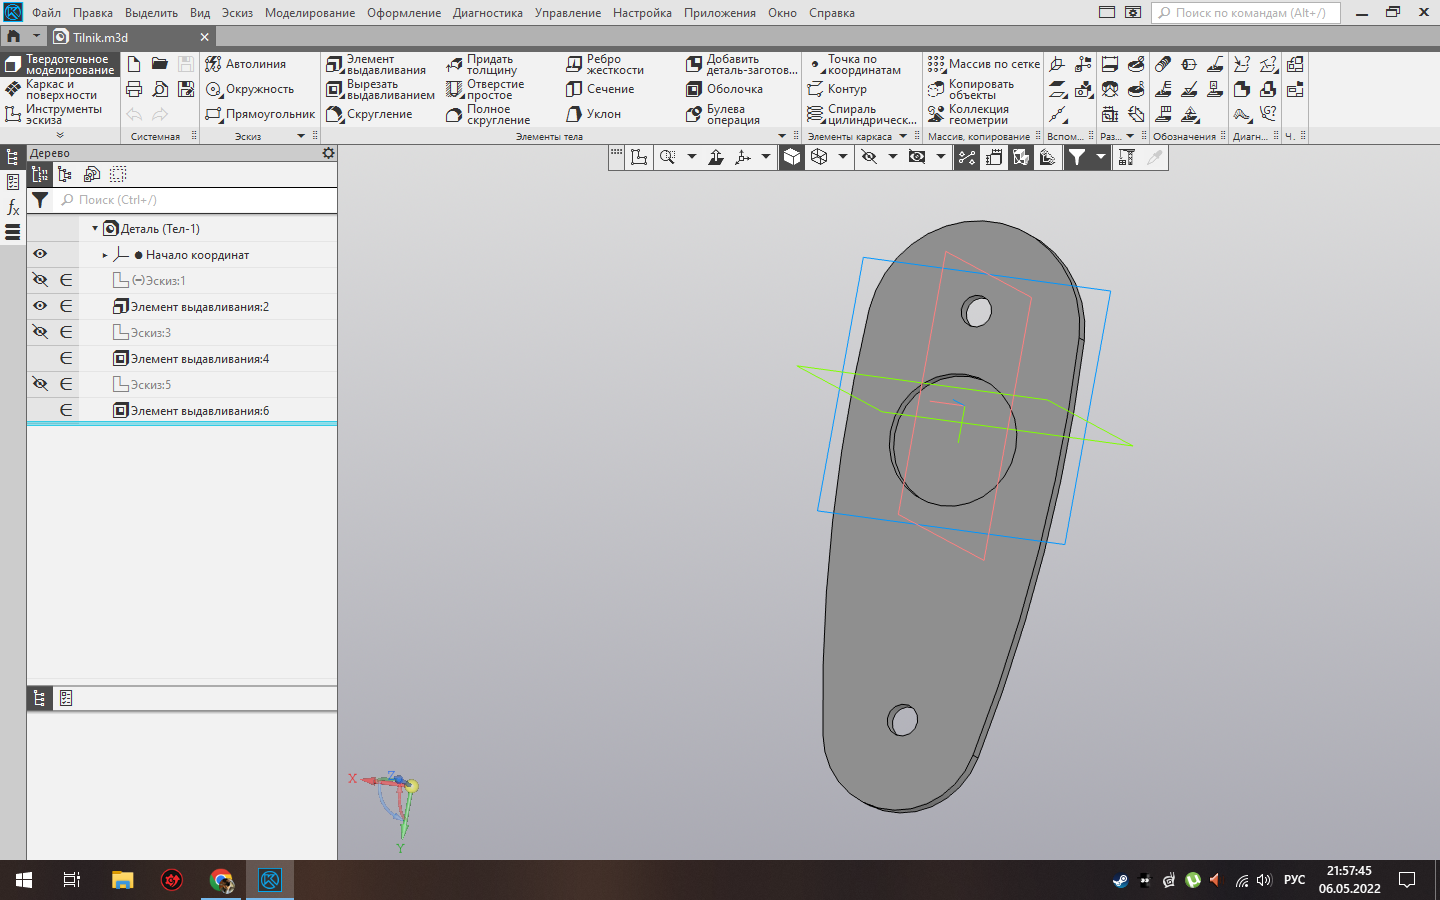Open the tree panel settings gear
This screenshot has width=1440, height=900.
pos(328,153)
